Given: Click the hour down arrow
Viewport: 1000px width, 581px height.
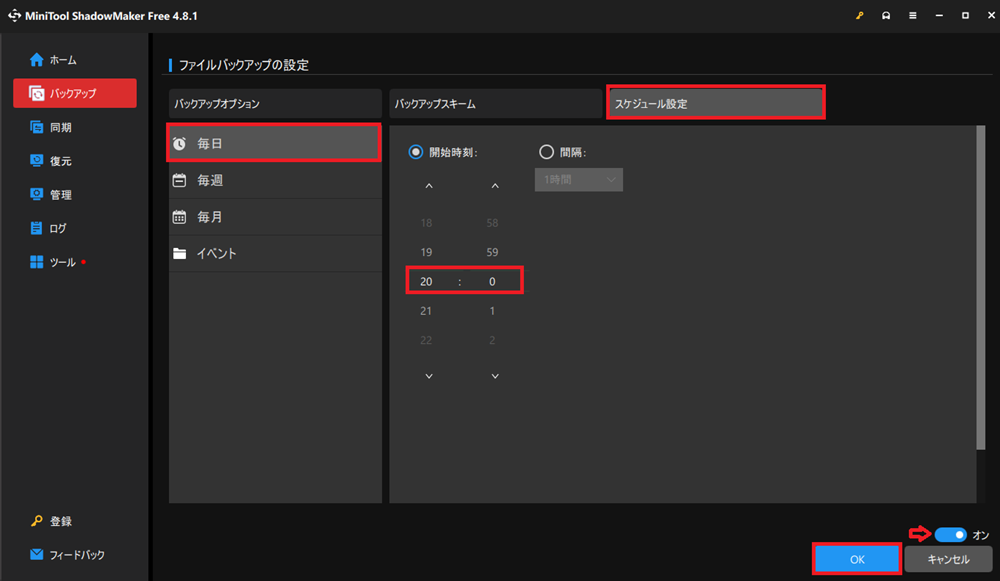Looking at the screenshot, I should 429,376.
